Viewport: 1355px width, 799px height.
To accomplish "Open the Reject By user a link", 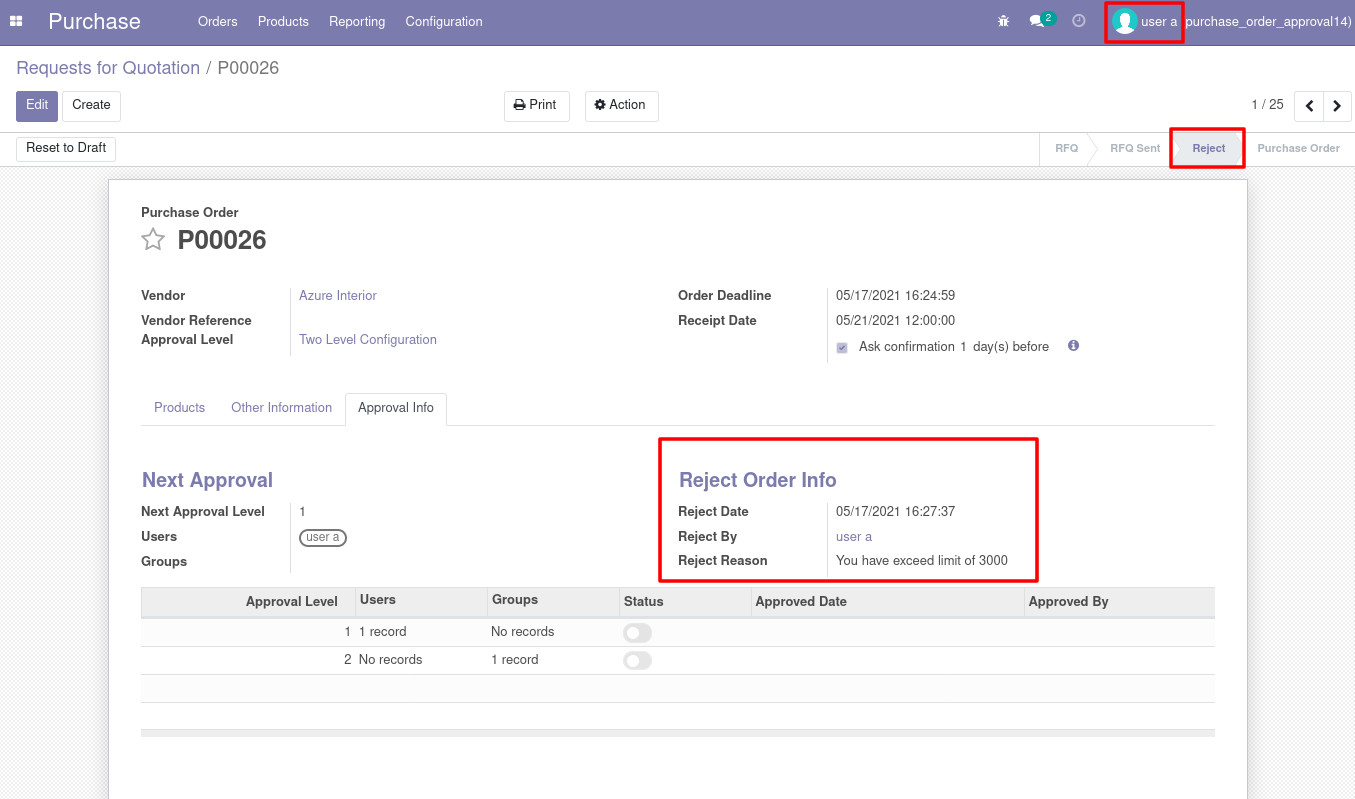I will [x=854, y=537].
